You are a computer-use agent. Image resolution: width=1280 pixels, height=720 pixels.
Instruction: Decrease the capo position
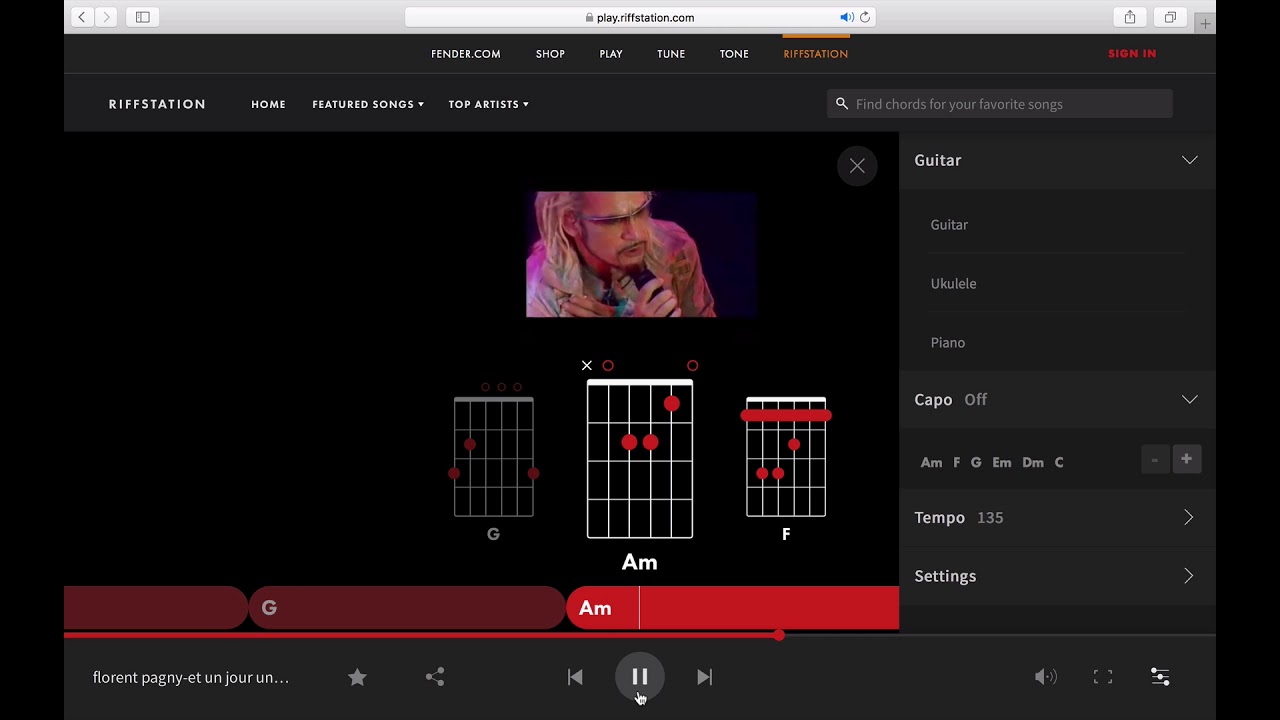click(x=1155, y=459)
